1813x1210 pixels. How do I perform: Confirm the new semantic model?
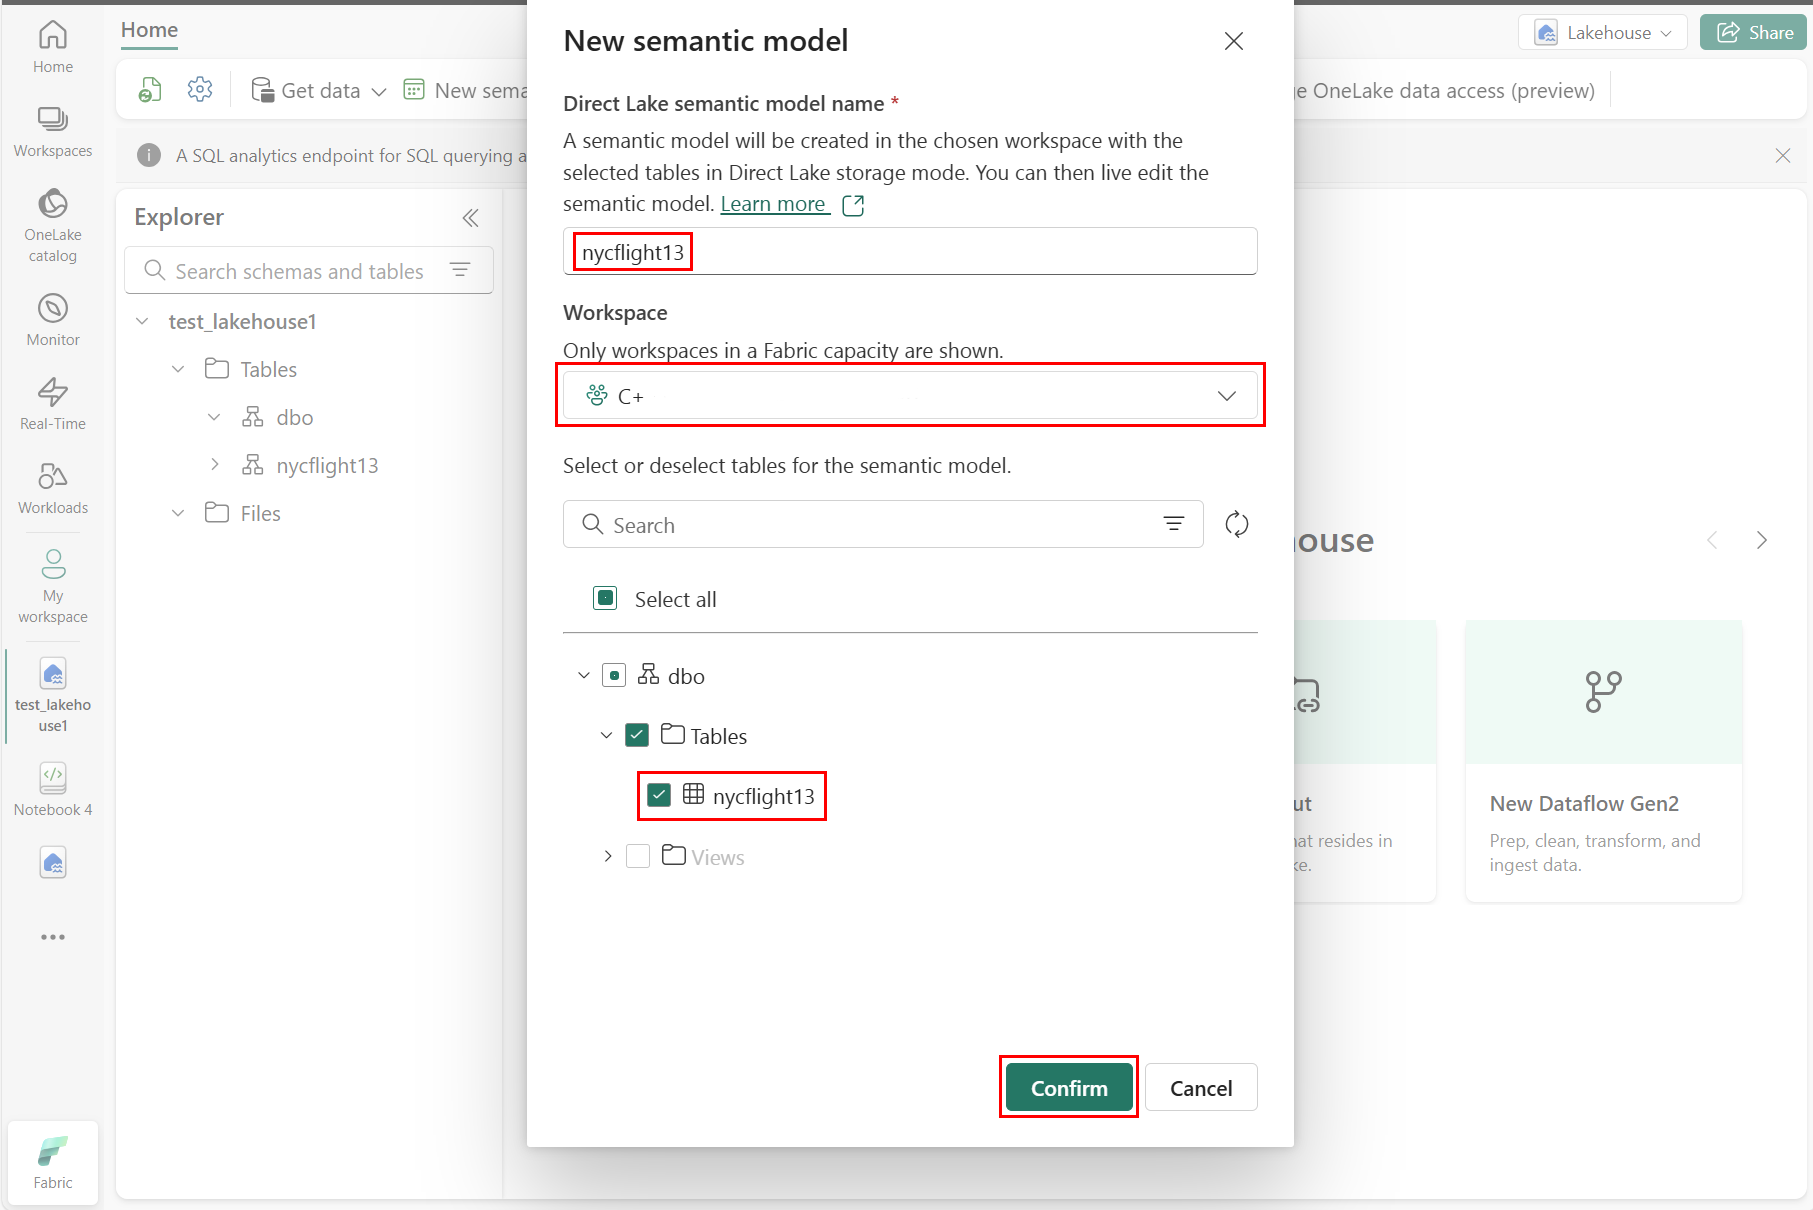(x=1069, y=1087)
